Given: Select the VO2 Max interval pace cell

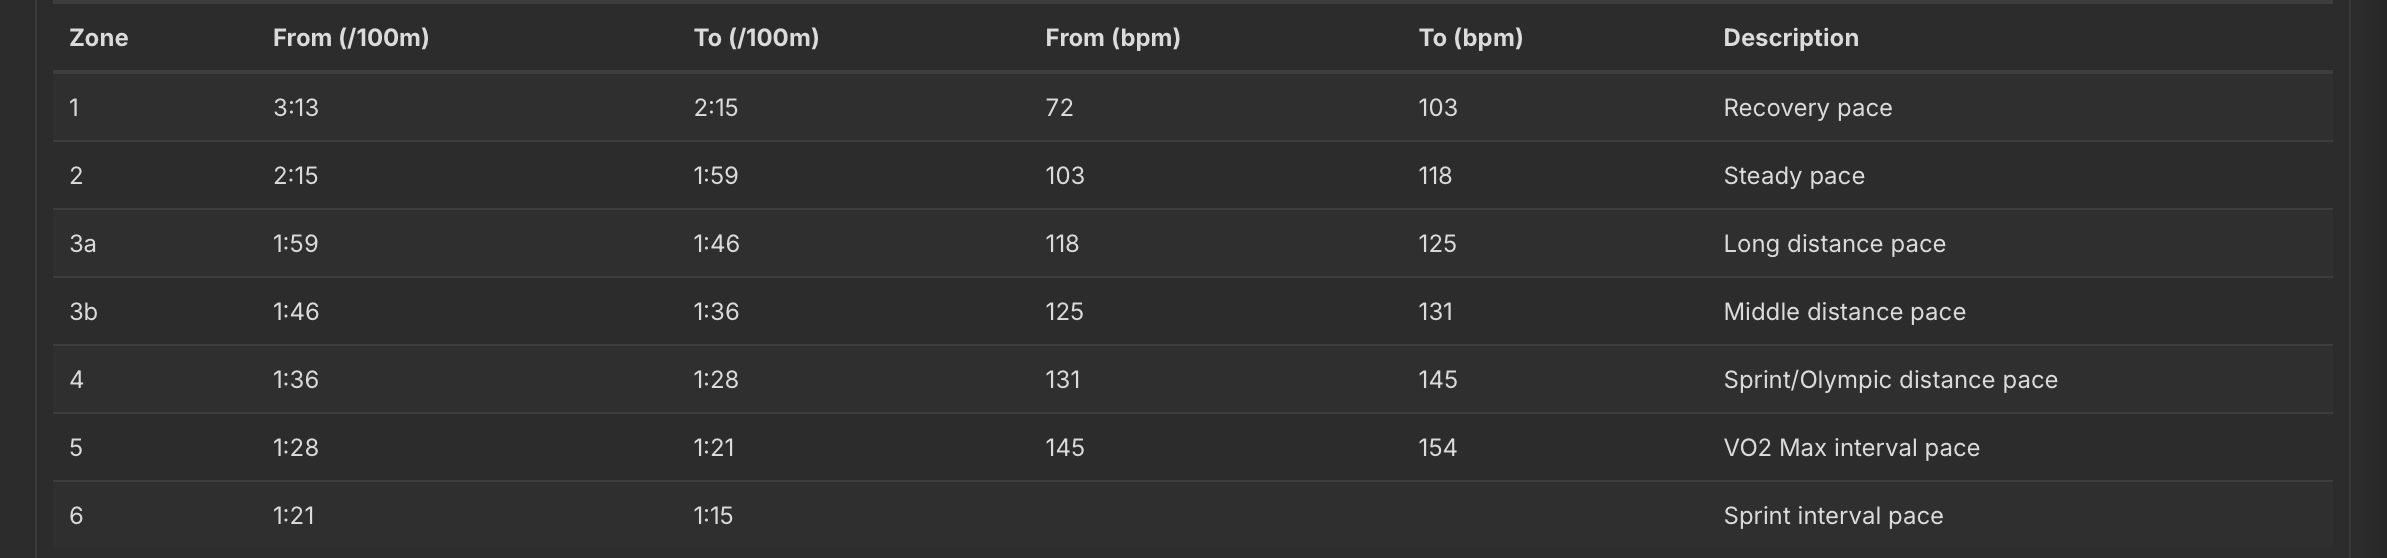Looking at the screenshot, I should (1851, 448).
